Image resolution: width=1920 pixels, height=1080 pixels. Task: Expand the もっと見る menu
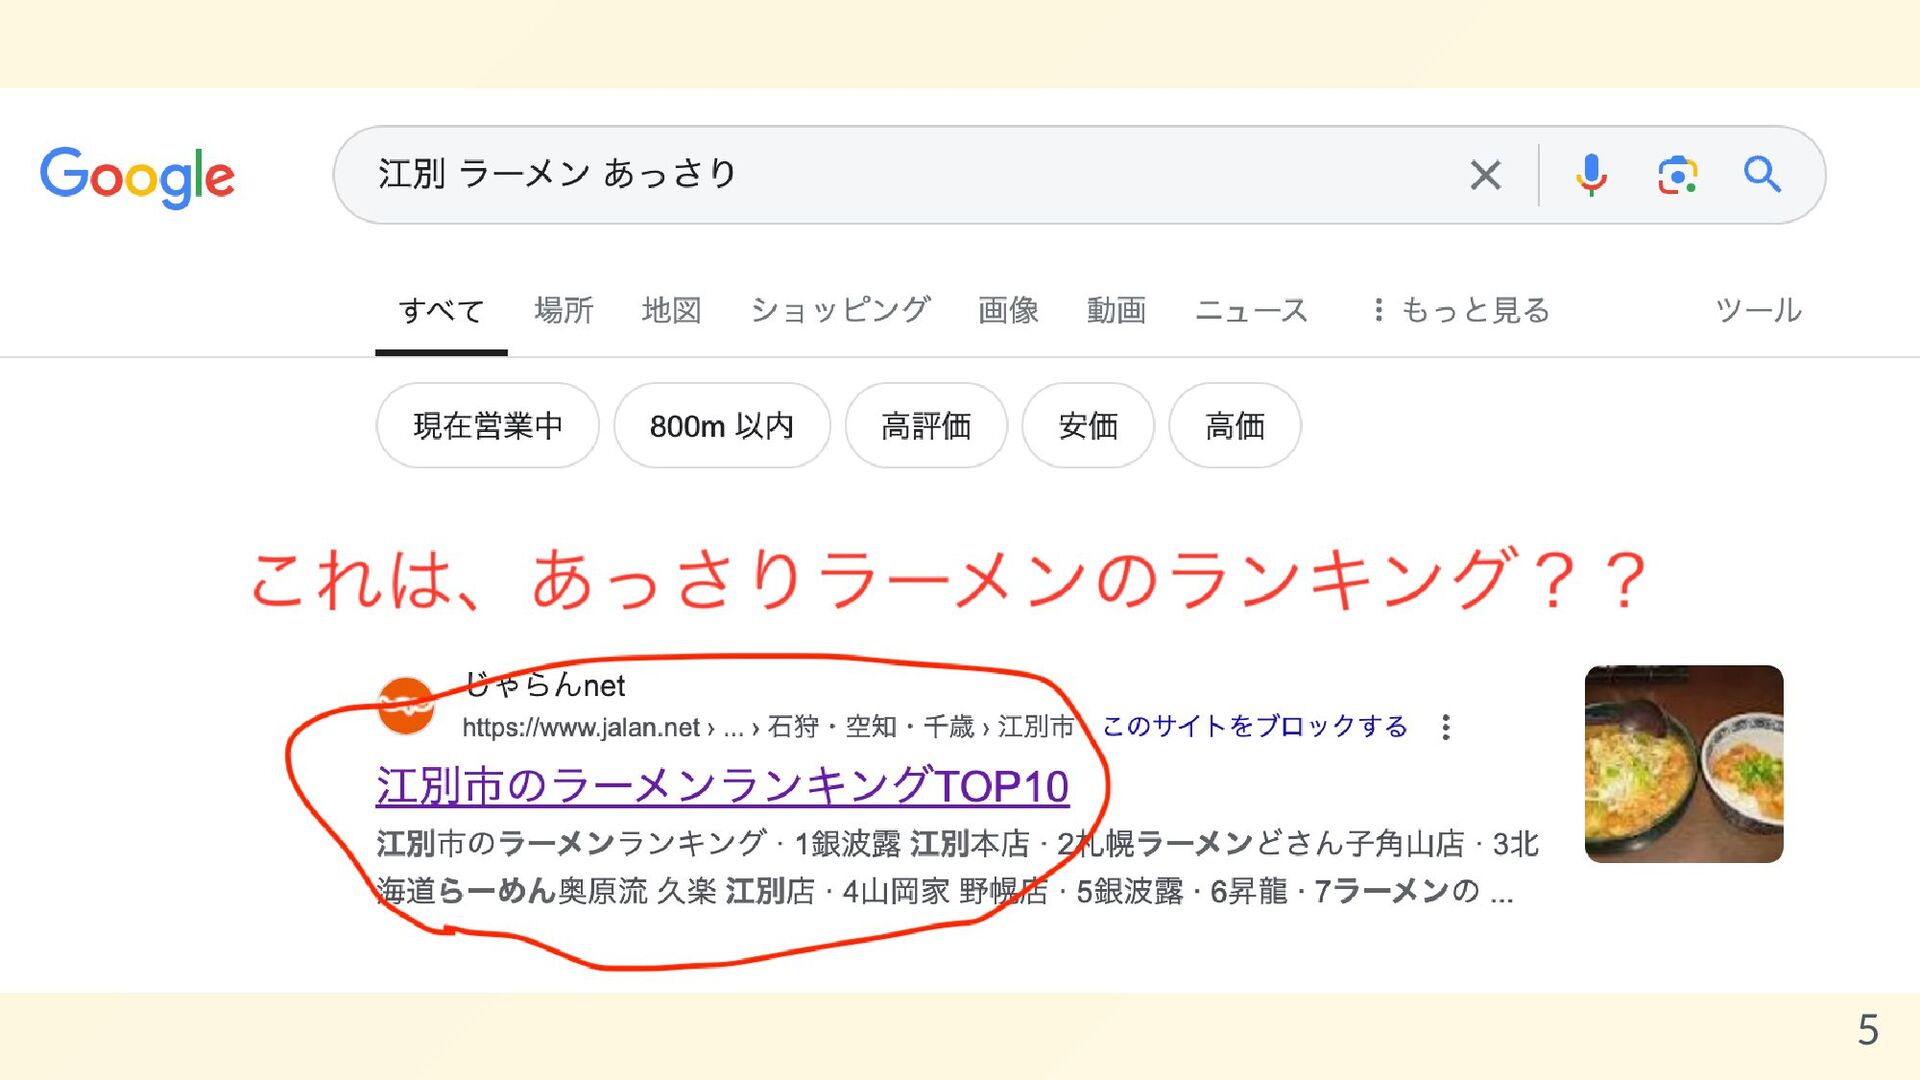1462,310
